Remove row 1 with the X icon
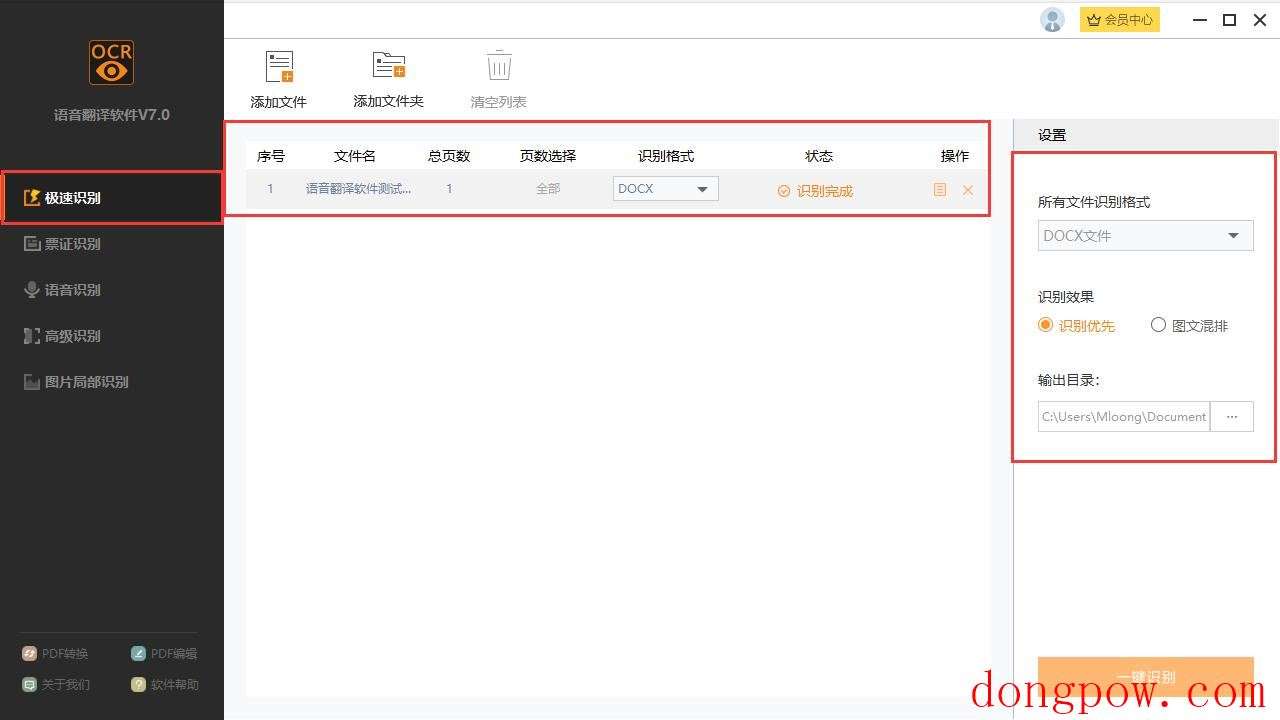 [x=968, y=190]
